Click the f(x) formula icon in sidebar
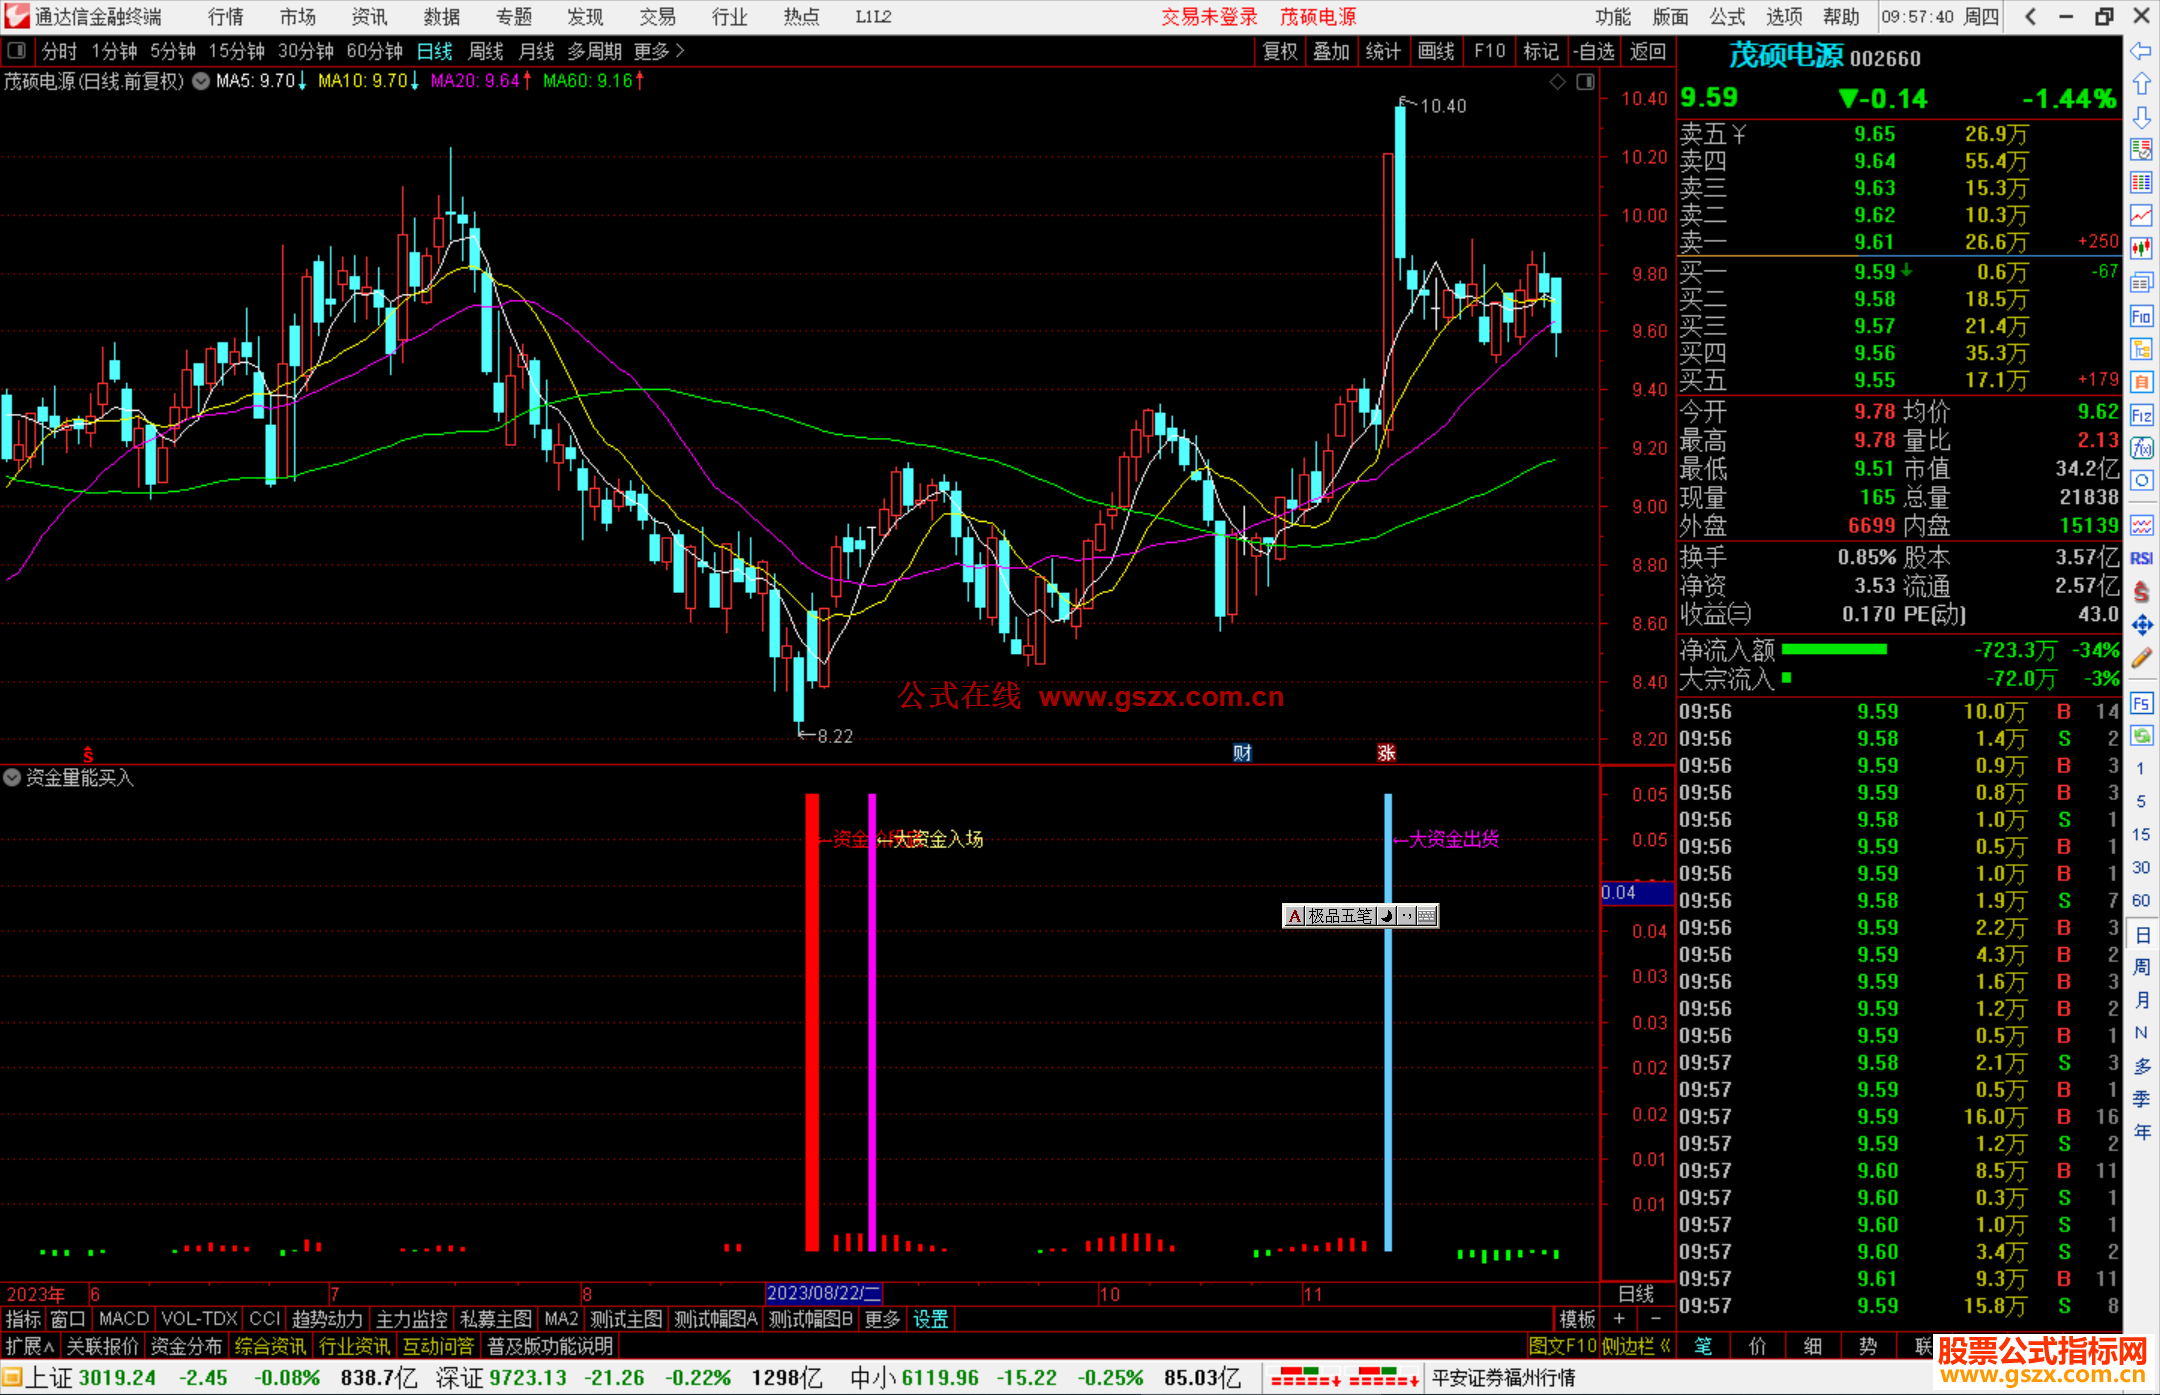 [2141, 448]
